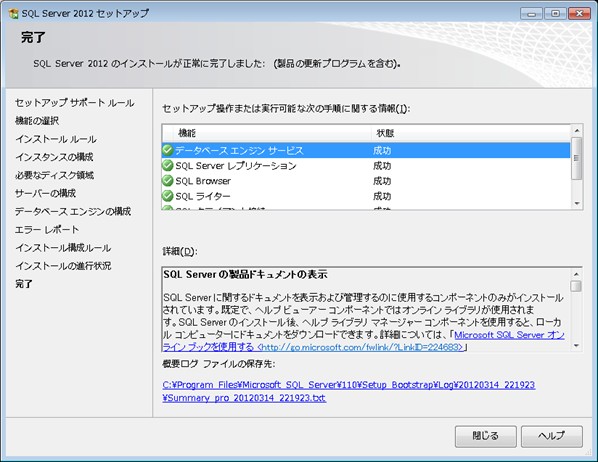The height and width of the screenshot is (462, 598).
Task: Click SQL Server setup icon in title bar
Action: click(13, 13)
